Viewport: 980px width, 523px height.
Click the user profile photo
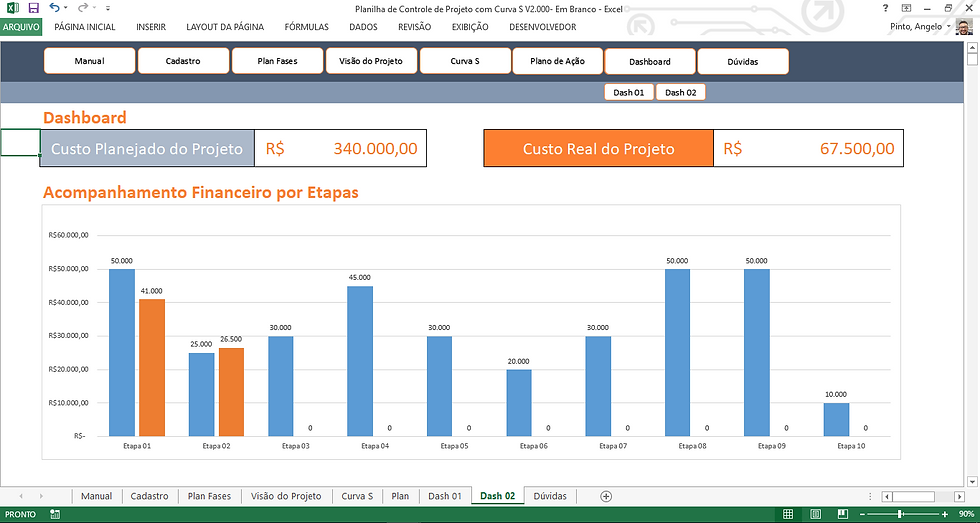(x=964, y=27)
